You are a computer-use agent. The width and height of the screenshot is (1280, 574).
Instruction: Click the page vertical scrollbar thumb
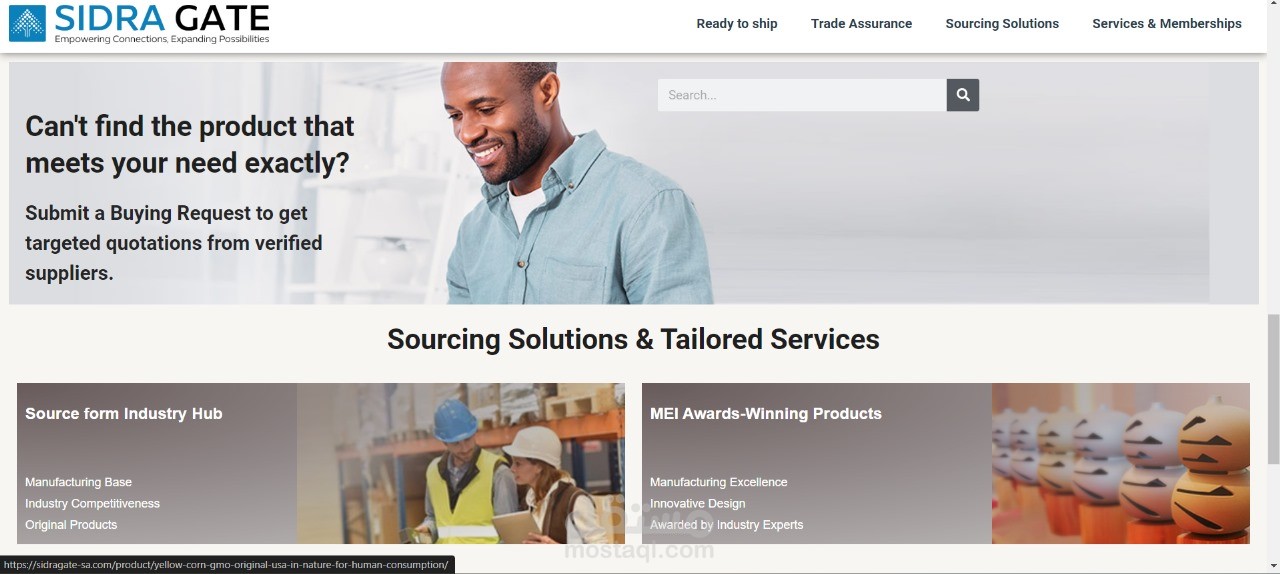(x=1273, y=389)
